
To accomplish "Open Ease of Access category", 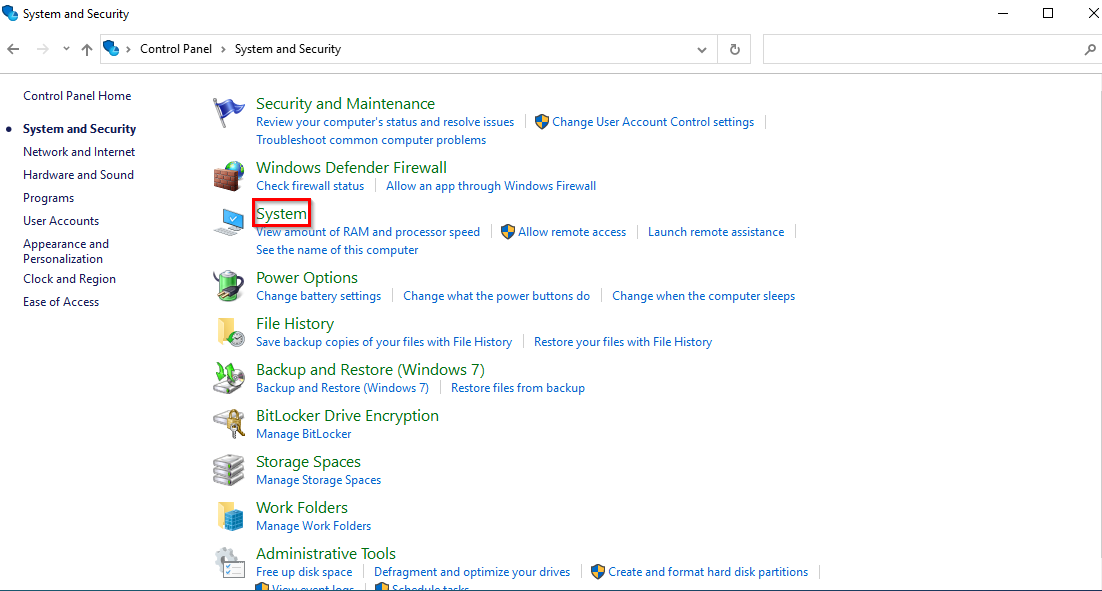I will click(x=61, y=301).
